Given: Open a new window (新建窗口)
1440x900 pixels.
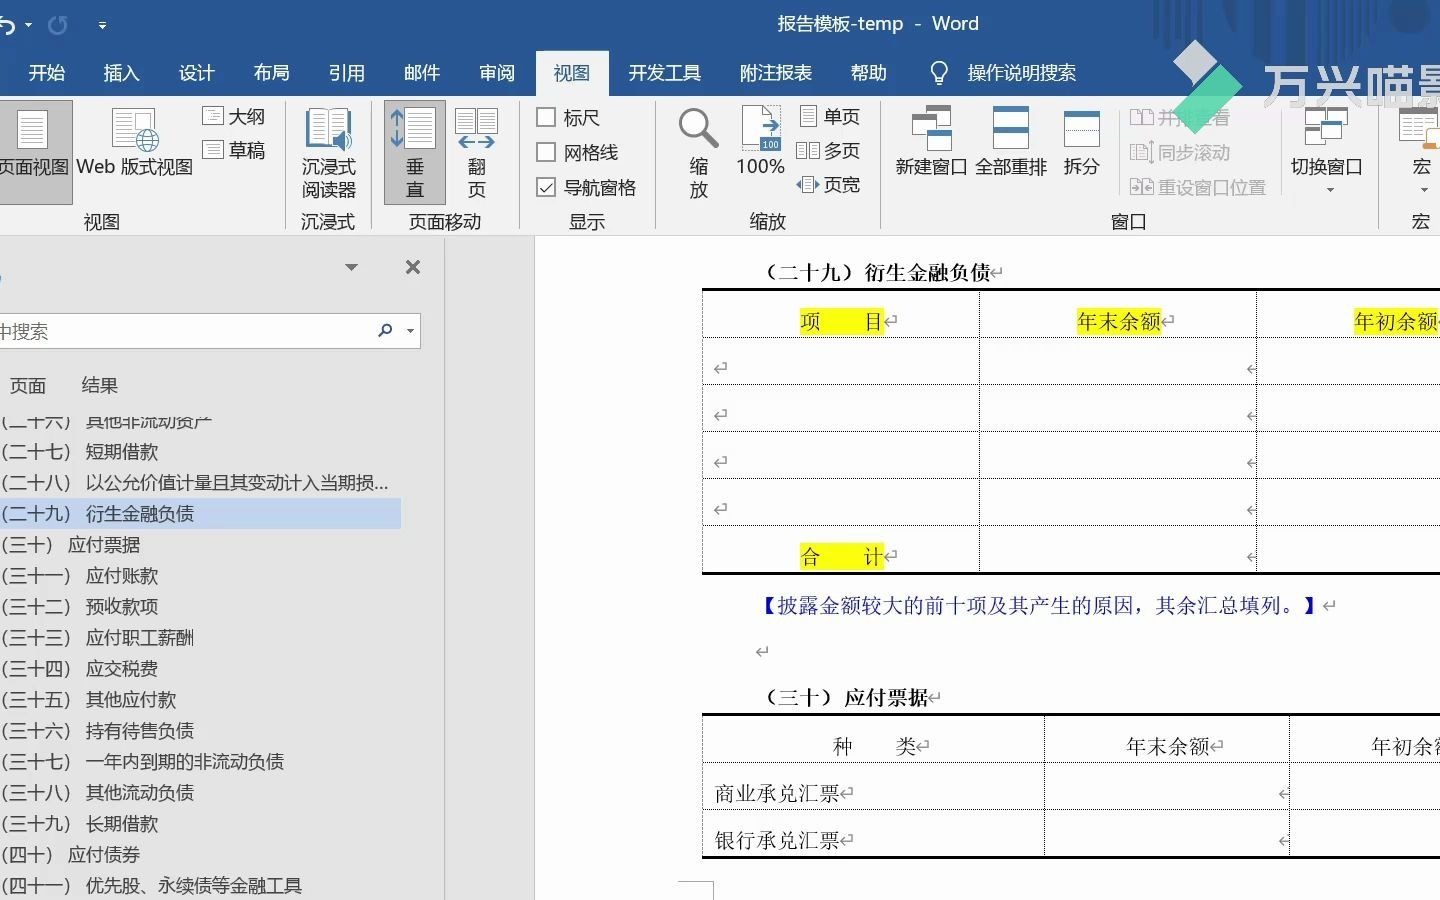Looking at the screenshot, I should [931, 142].
